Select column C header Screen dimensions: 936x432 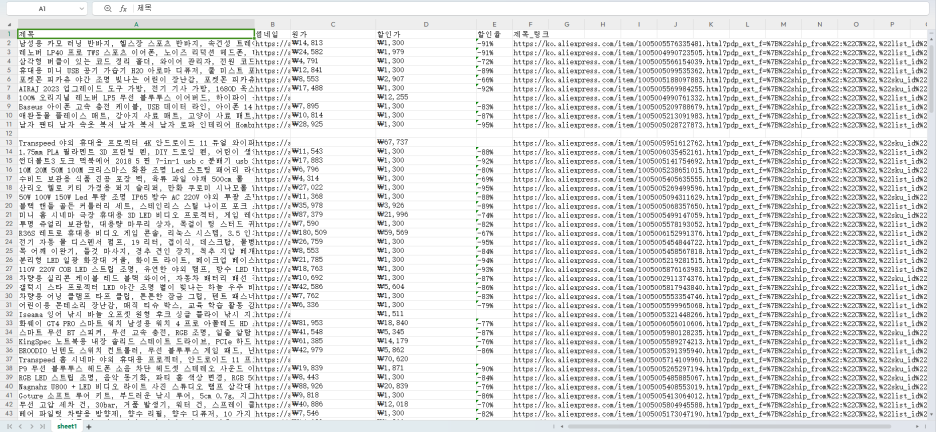[x=333, y=24]
